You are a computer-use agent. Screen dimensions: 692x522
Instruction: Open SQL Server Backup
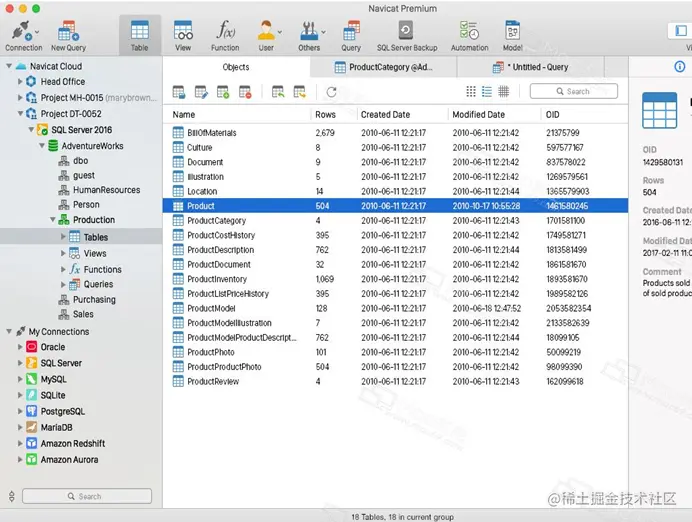coord(406,36)
